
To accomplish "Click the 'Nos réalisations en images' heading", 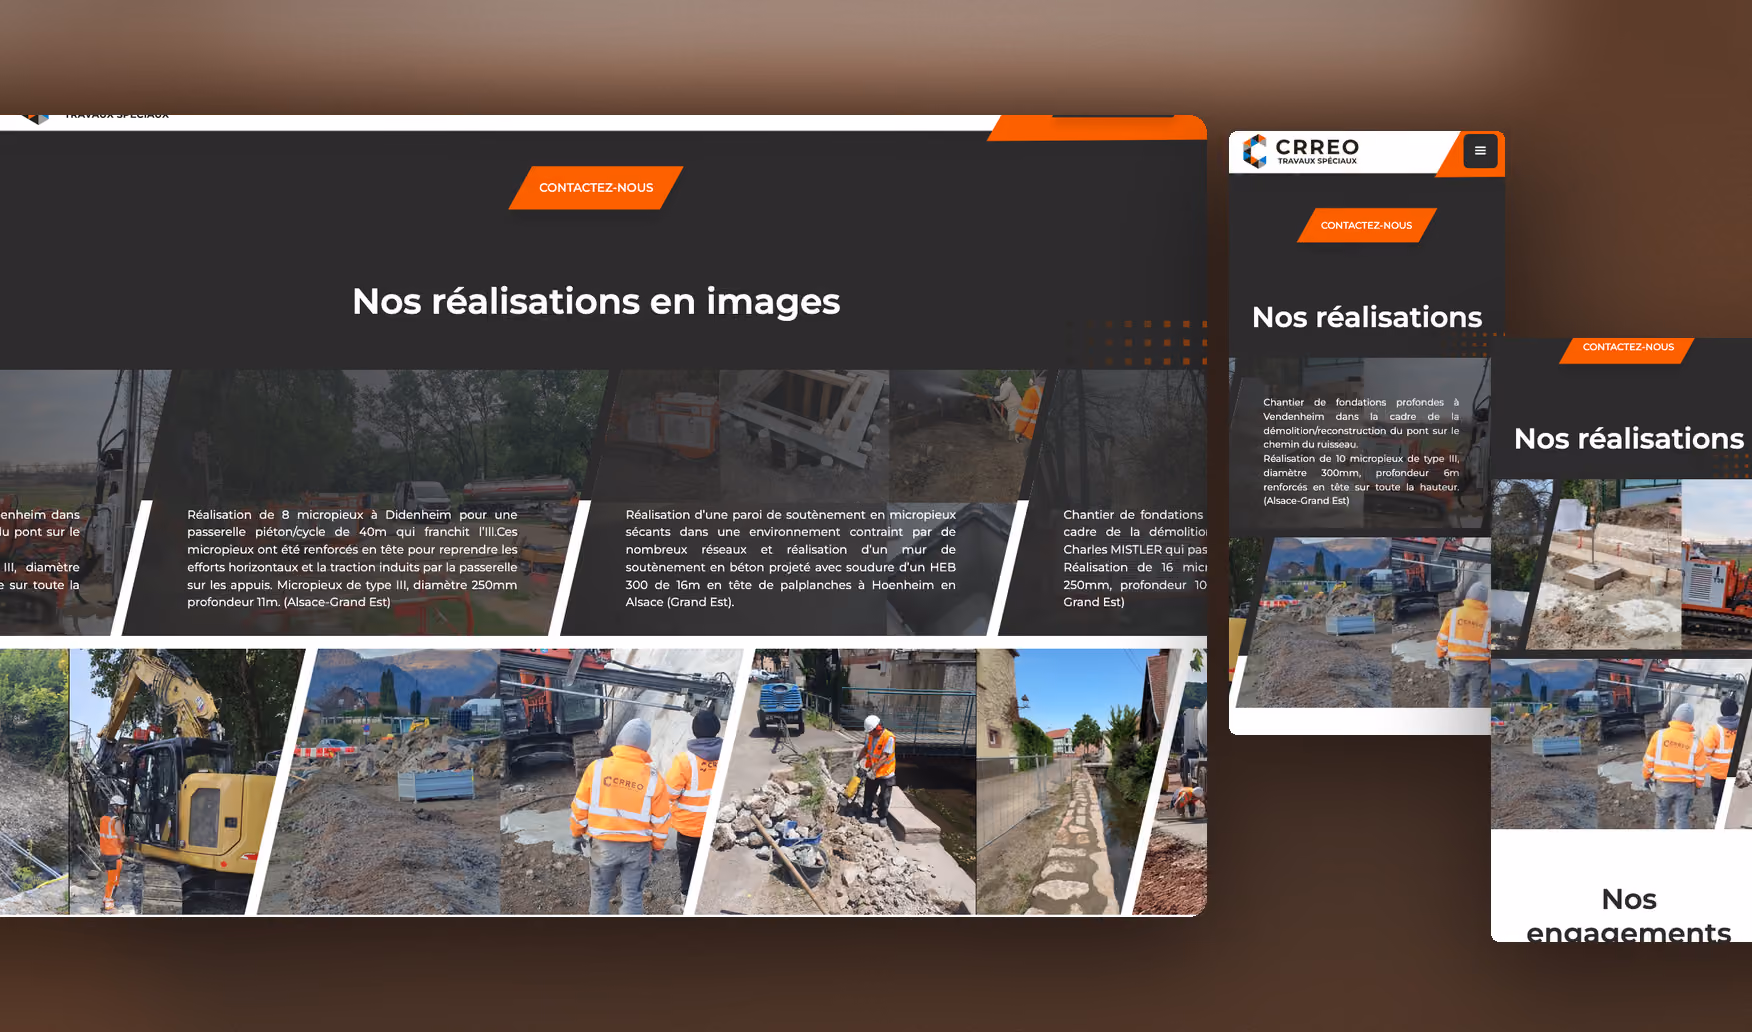I will (x=596, y=301).
